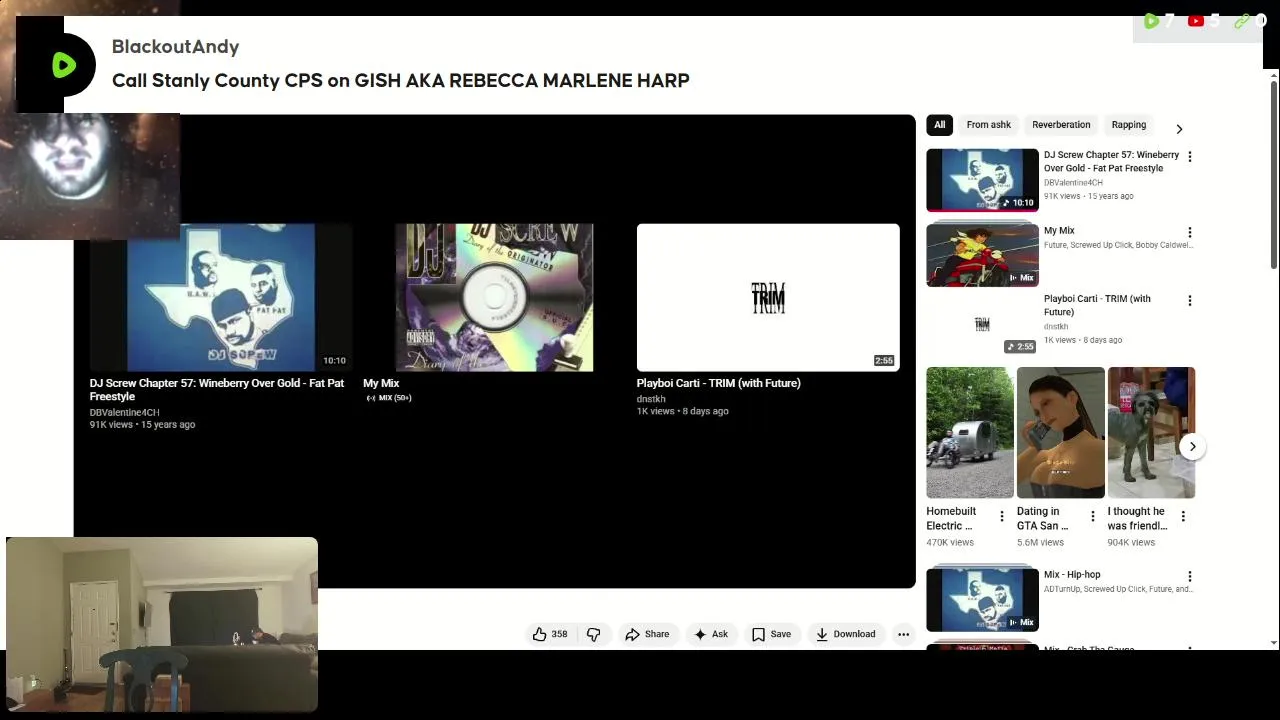The height and width of the screenshot is (720, 1280).
Task: Click 5.6M views under Dating in GTA
Action: (1040, 542)
